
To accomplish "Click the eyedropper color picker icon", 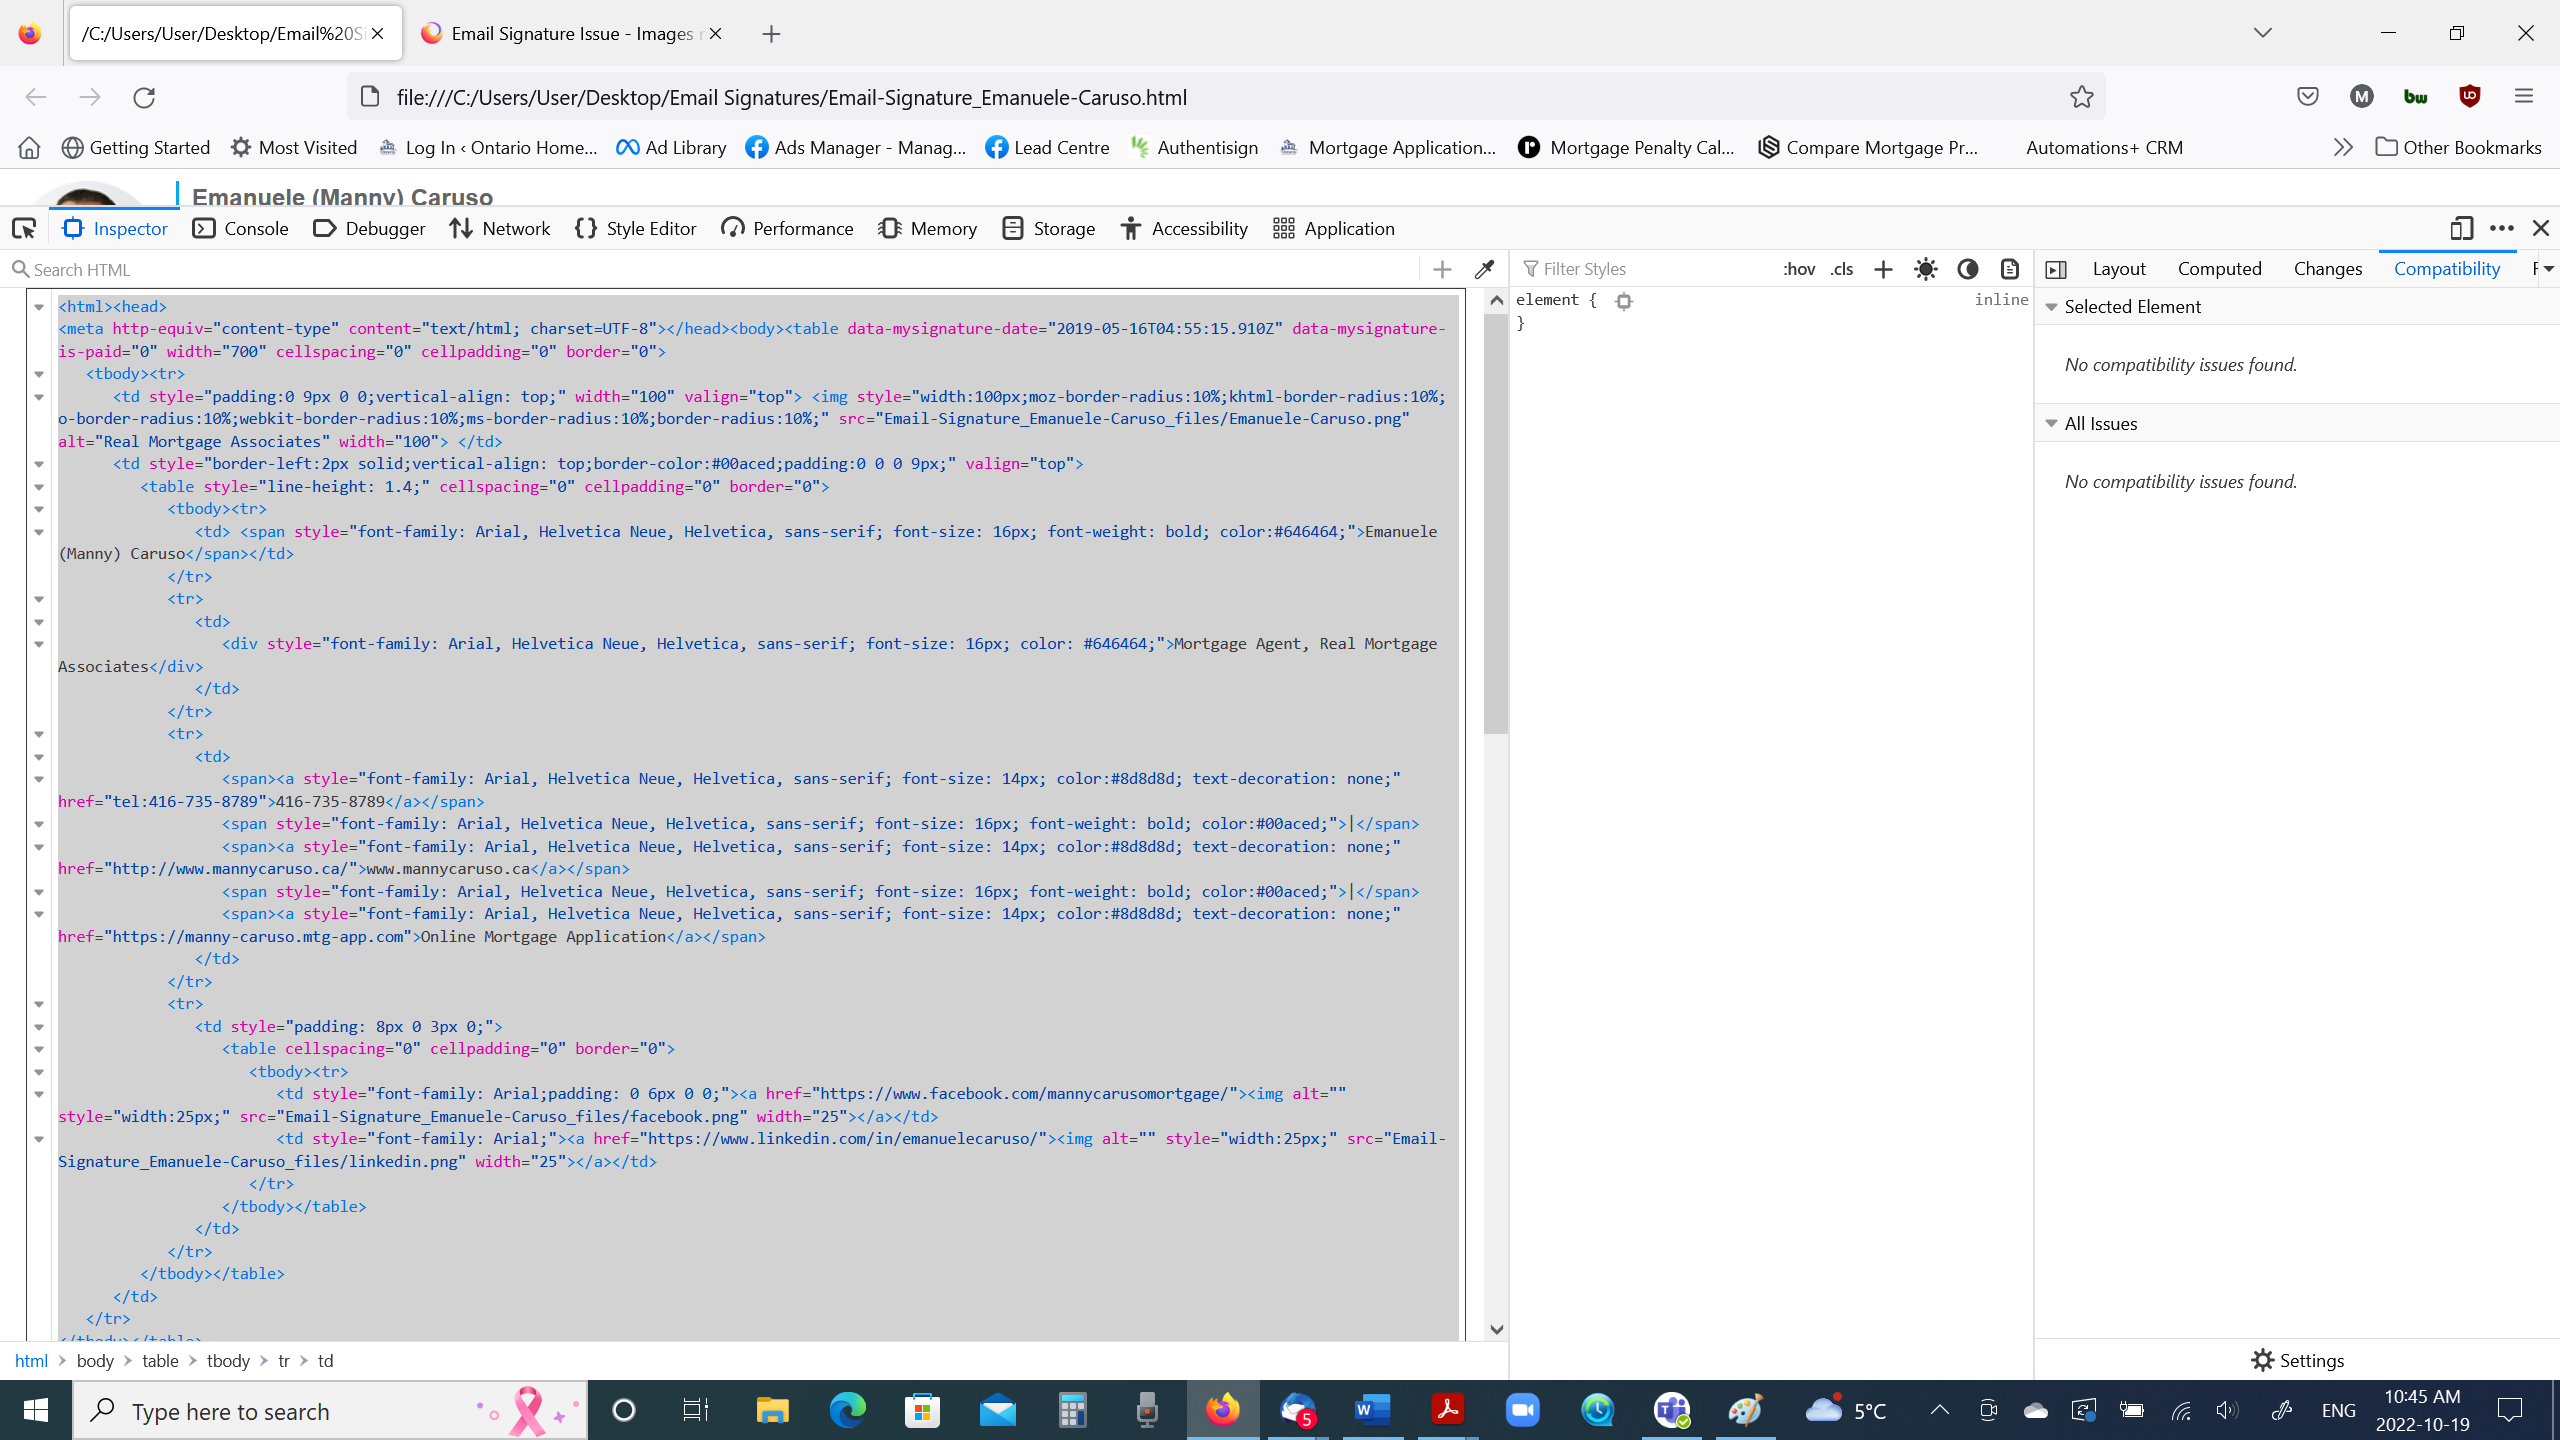I will tap(1485, 269).
